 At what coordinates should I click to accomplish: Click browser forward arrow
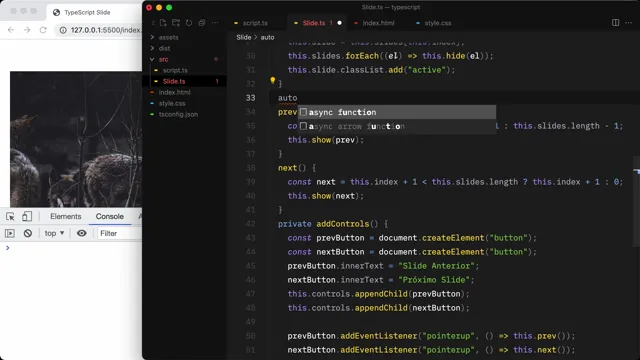point(27,30)
